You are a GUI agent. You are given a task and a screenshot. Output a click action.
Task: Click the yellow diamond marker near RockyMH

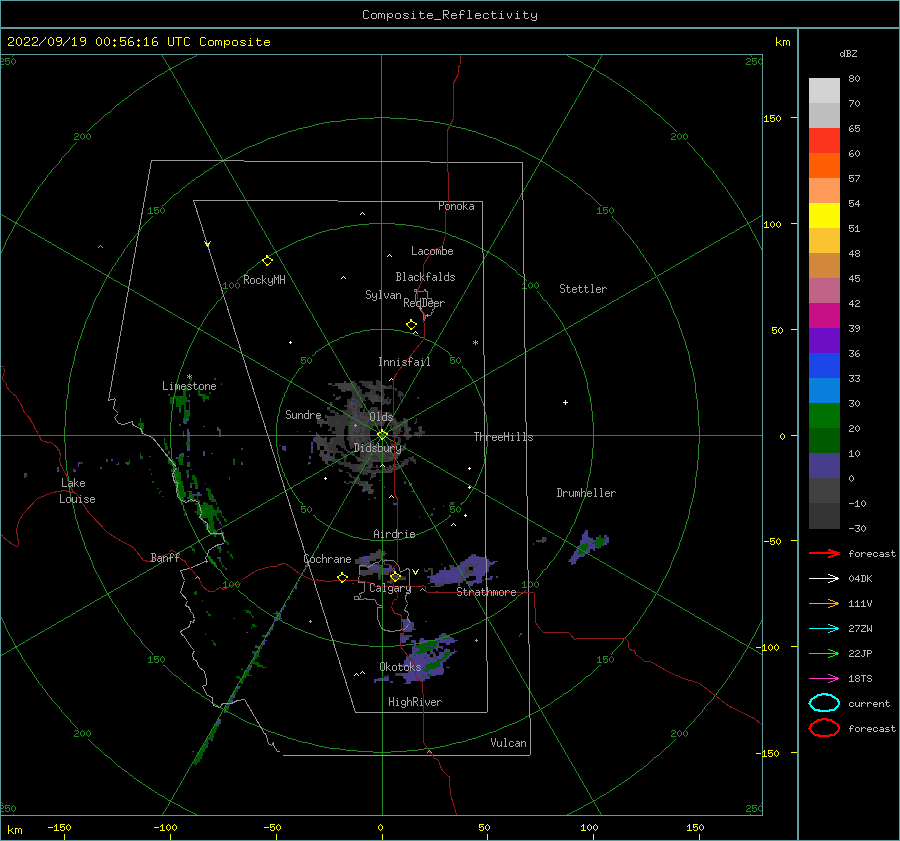pos(267,261)
